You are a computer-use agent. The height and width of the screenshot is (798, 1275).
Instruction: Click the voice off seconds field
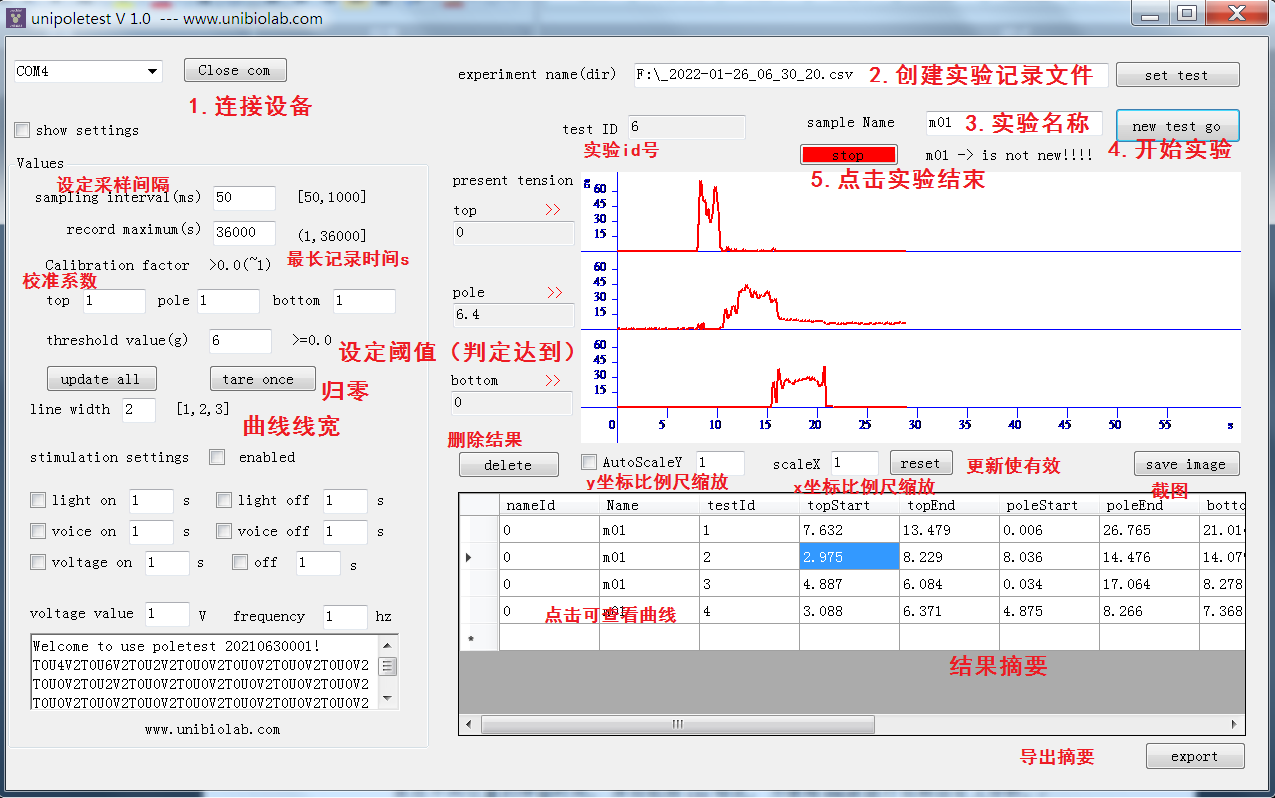click(x=345, y=532)
